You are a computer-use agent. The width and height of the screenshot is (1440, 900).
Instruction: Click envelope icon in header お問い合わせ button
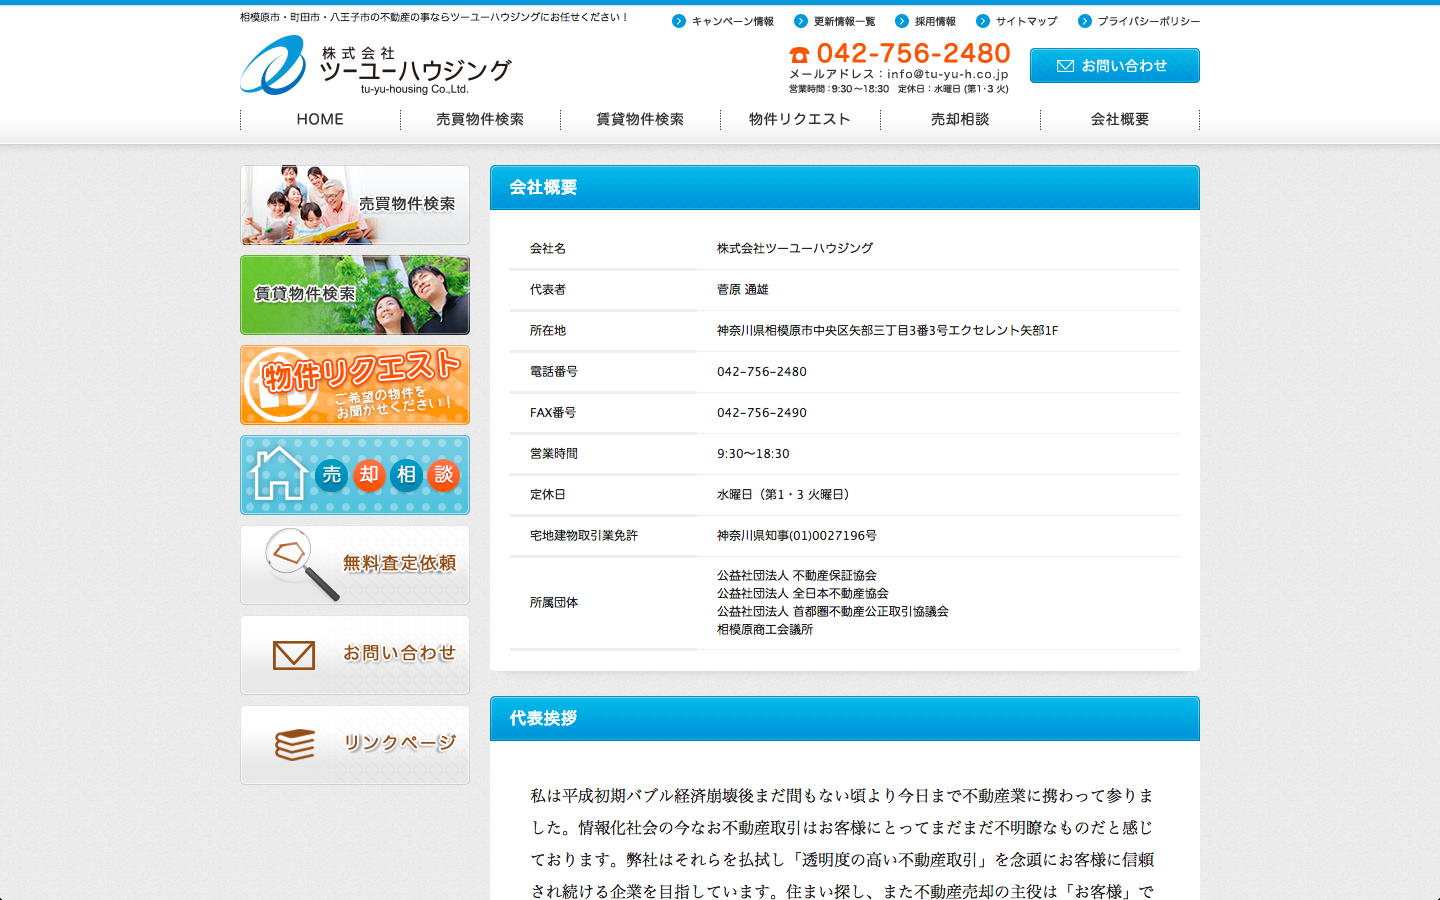(x=1065, y=66)
